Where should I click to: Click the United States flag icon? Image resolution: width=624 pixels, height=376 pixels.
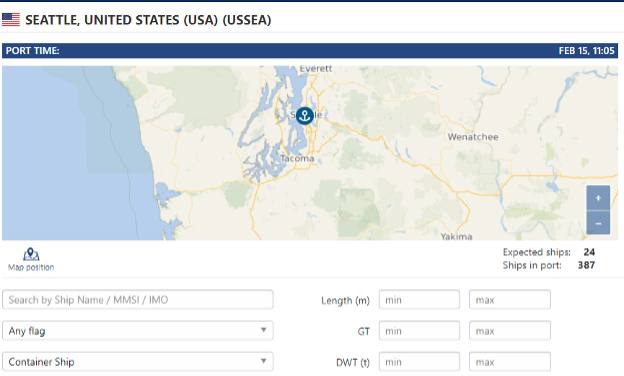(11, 19)
